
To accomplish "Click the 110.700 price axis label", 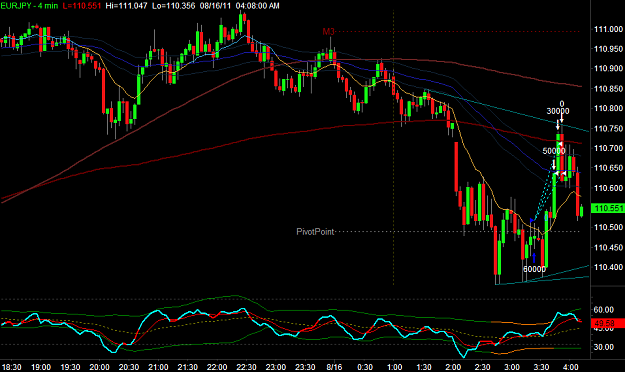I will click(608, 148).
